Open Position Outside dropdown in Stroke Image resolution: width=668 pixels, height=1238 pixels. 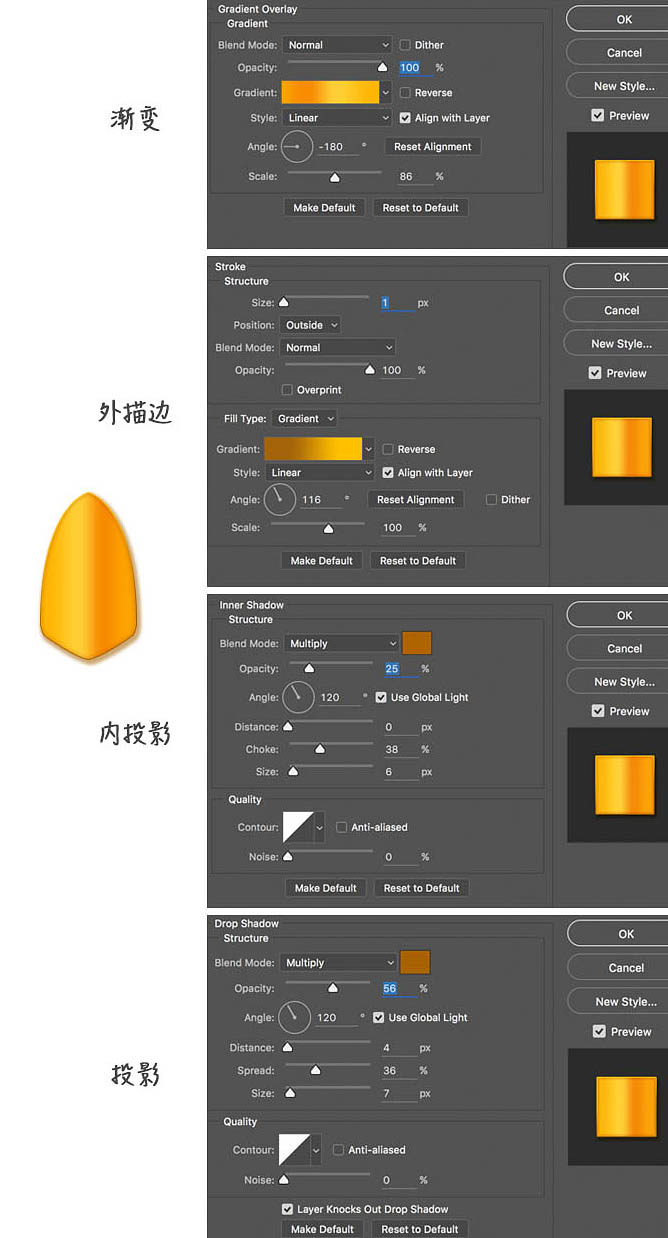pyautogui.click(x=311, y=325)
